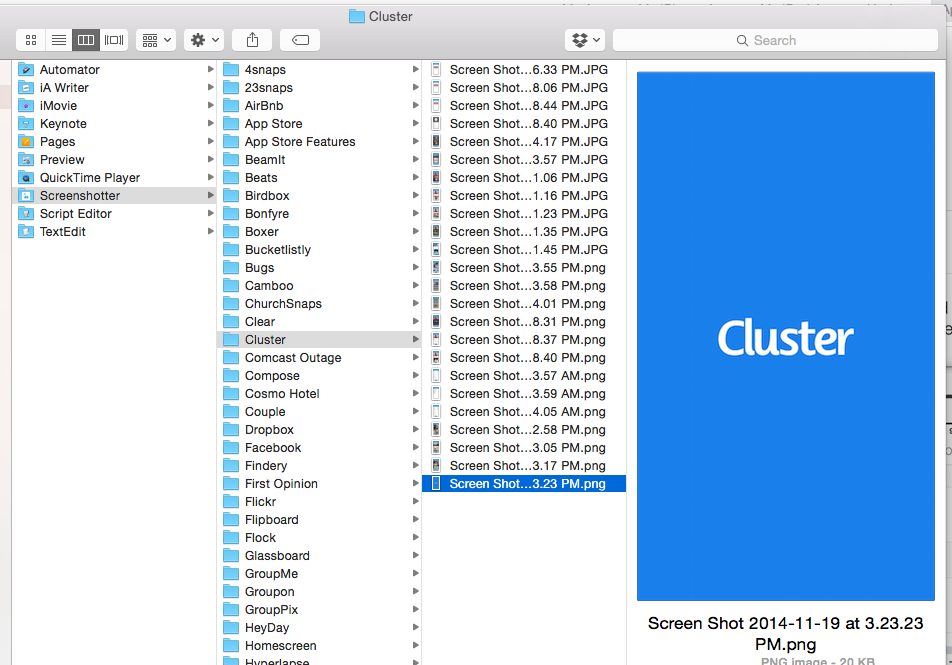The height and width of the screenshot is (665, 952).
Task: Open the Cosmo Hotel folder
Action: click(x=319, y=394)
